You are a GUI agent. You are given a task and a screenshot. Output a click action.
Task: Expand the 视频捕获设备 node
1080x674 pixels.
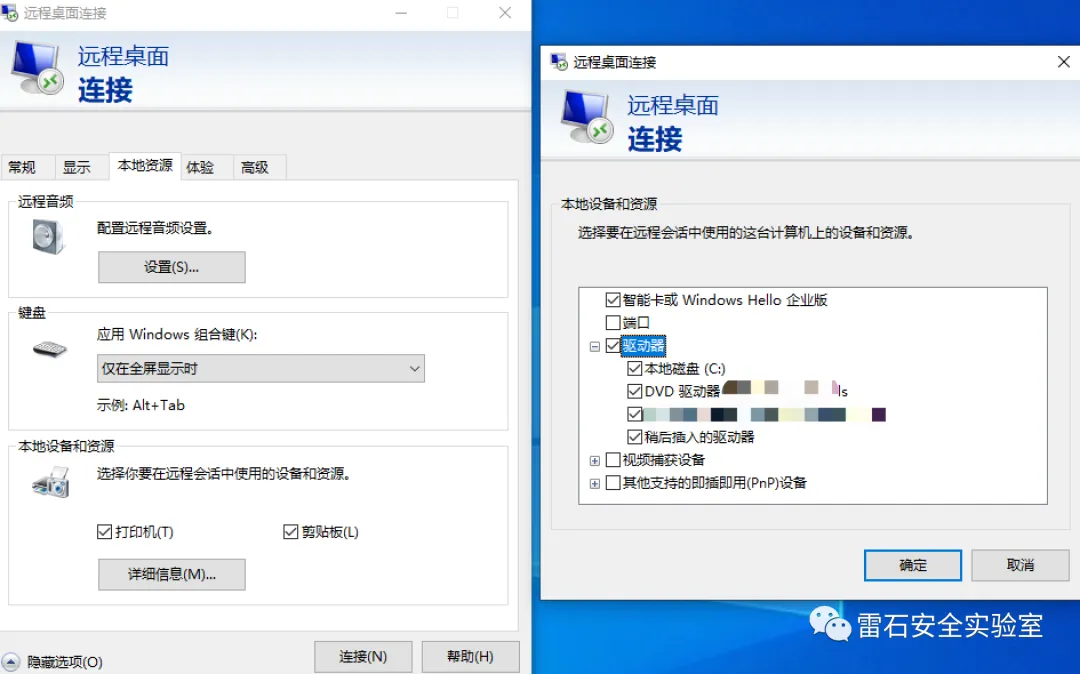[594, 461]
